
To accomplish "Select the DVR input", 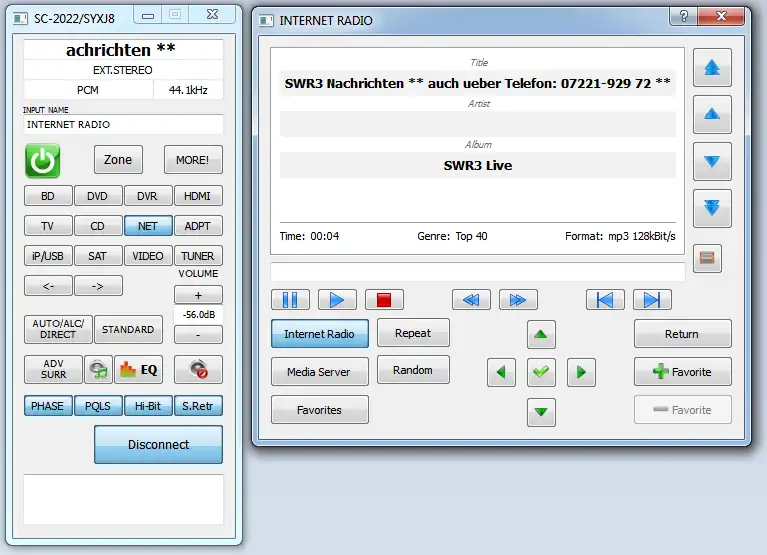I will click(148, 196).
